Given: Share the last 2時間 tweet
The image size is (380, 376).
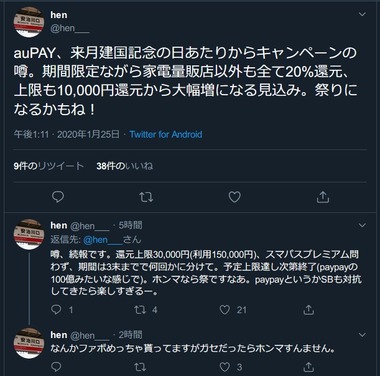Looking at the screenshot, I should 309,367.
